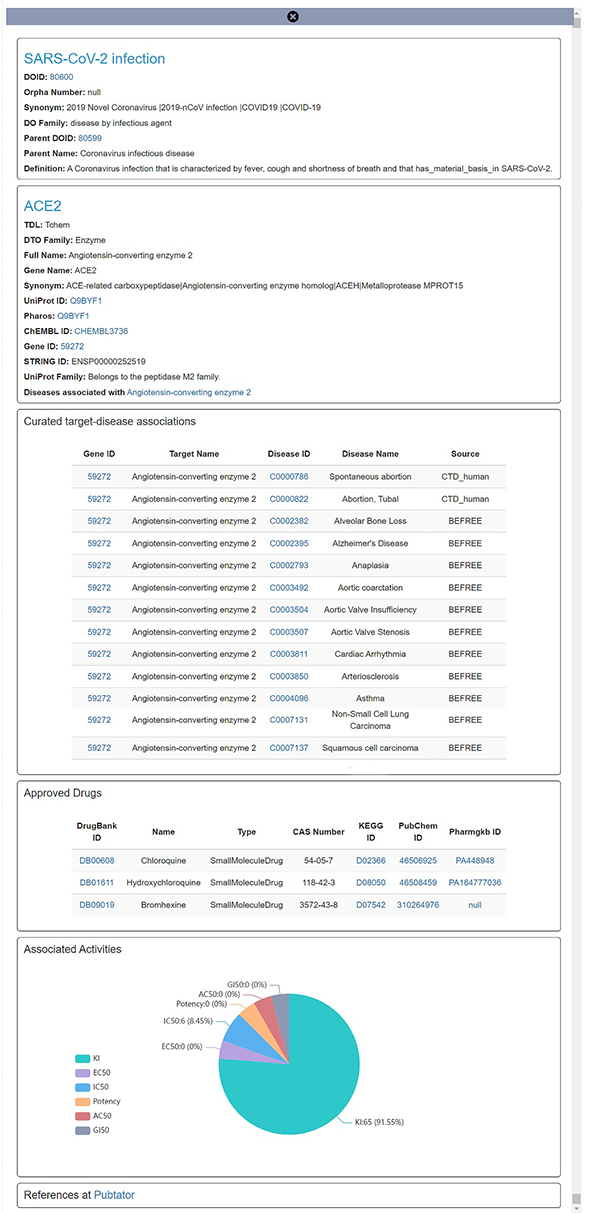The width and height of the screenshot is (600, 1213).
Task: Open KEGG ID D07542 for Bromhexine
Action: [x=370, y=904]
